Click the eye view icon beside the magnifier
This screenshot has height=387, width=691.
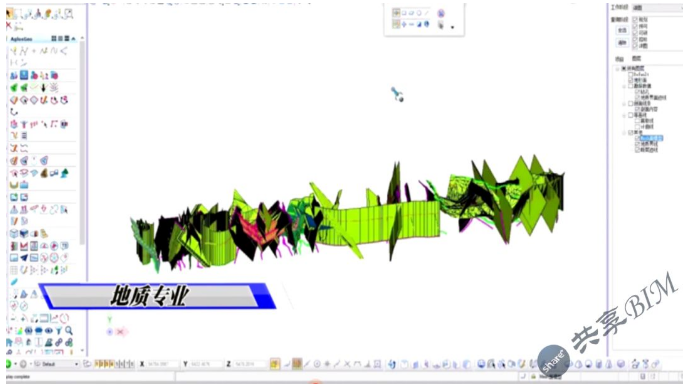[x=48, y=330]
